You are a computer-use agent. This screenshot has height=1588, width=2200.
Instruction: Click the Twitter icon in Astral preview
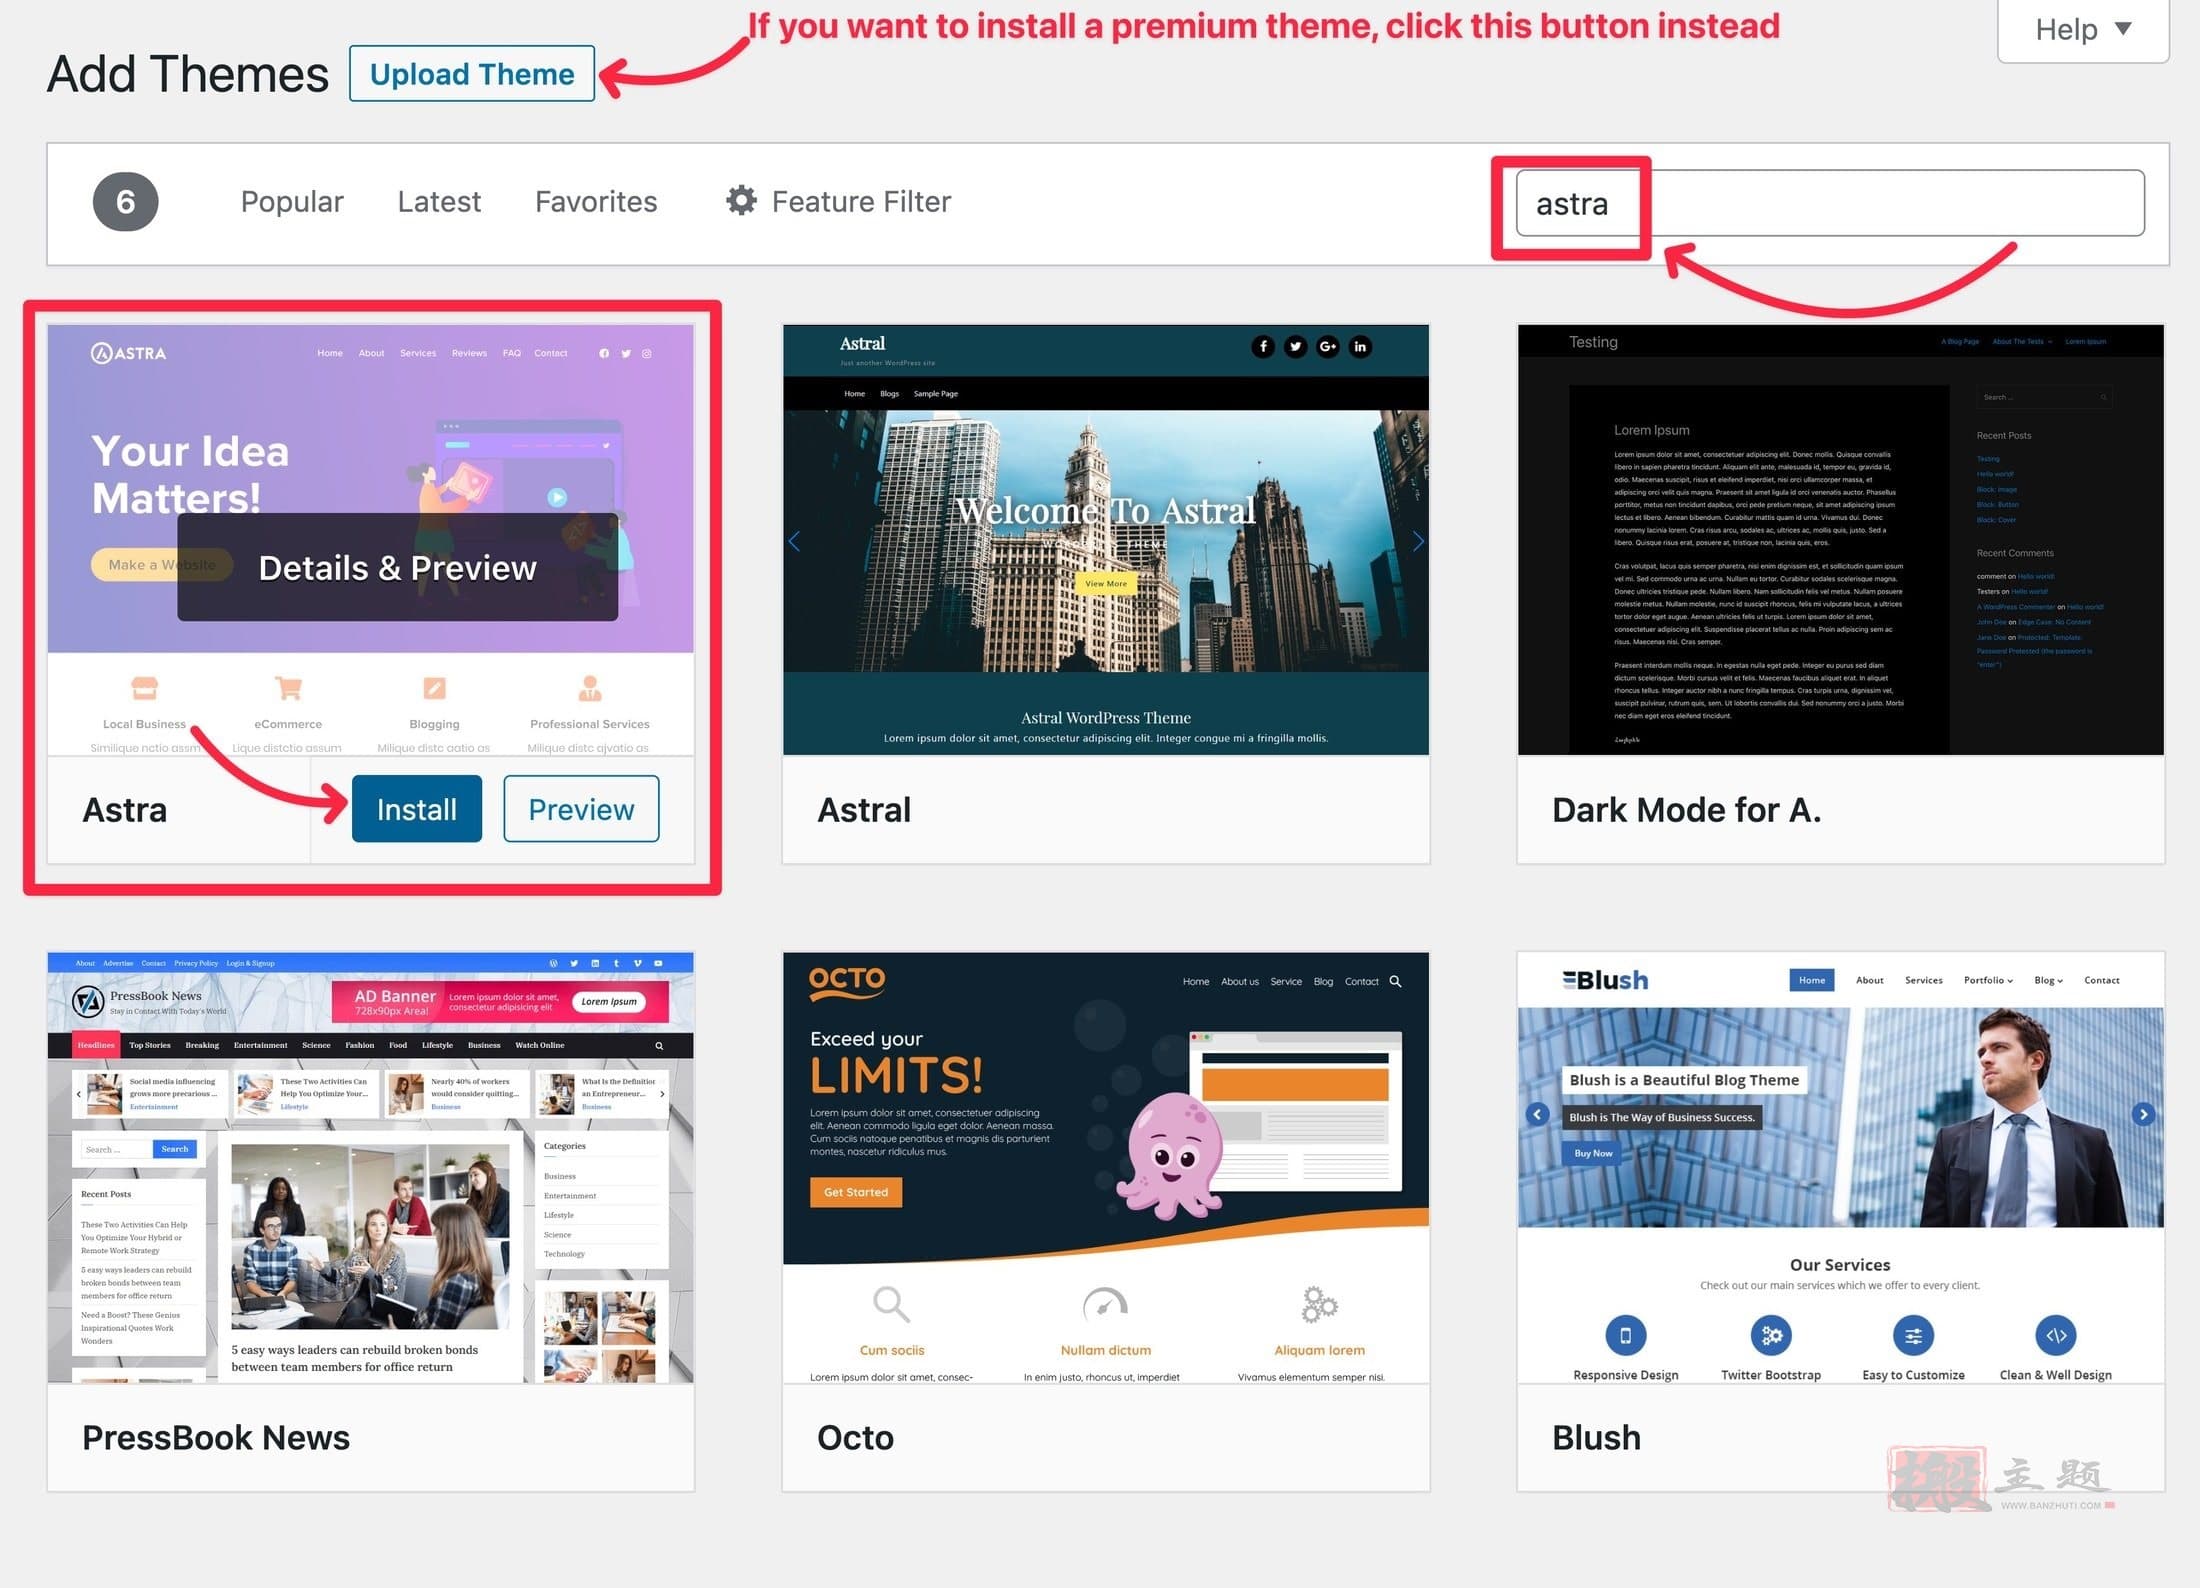pyautogui.click(x=1296, y=347)
